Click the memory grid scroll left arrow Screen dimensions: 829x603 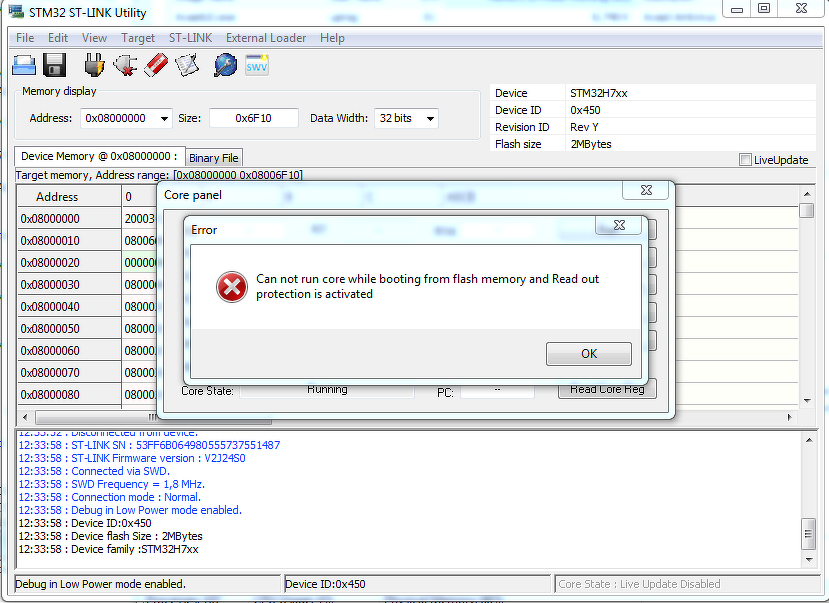pos(25,418)
